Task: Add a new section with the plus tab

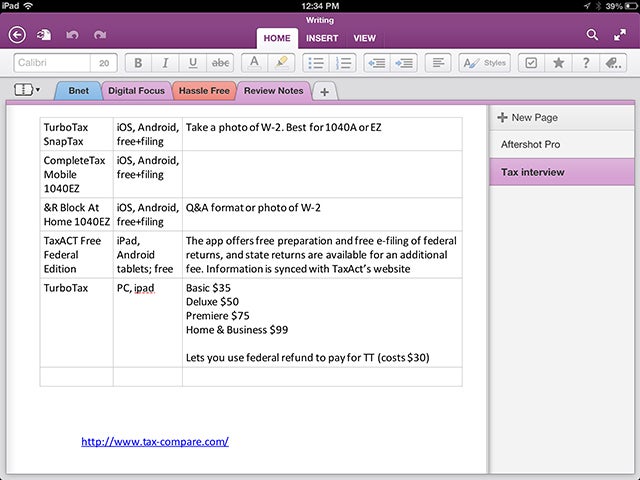Action: (x=324, y=92)
